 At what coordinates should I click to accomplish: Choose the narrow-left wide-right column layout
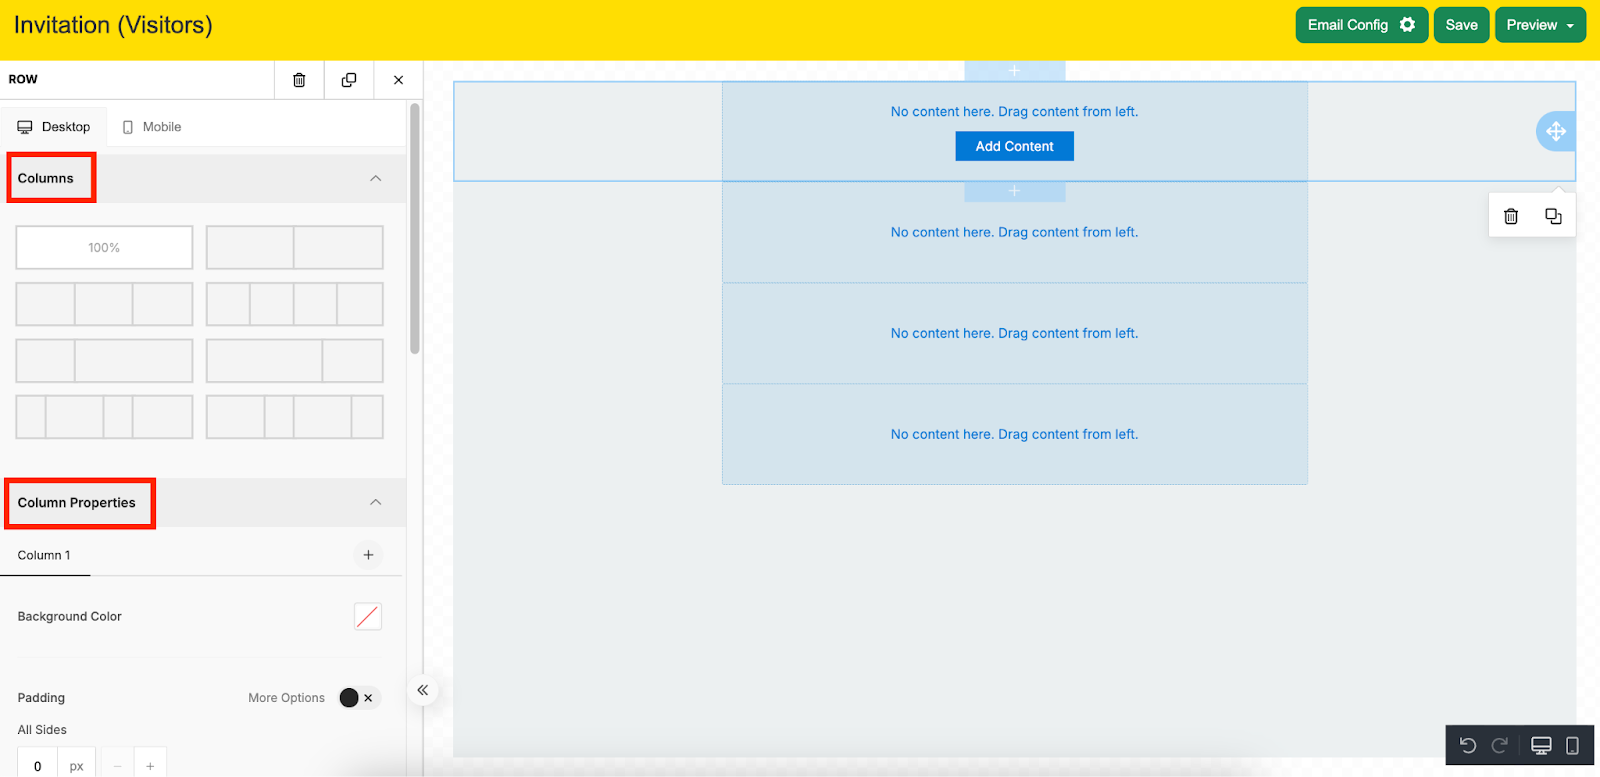pos(104,361)
